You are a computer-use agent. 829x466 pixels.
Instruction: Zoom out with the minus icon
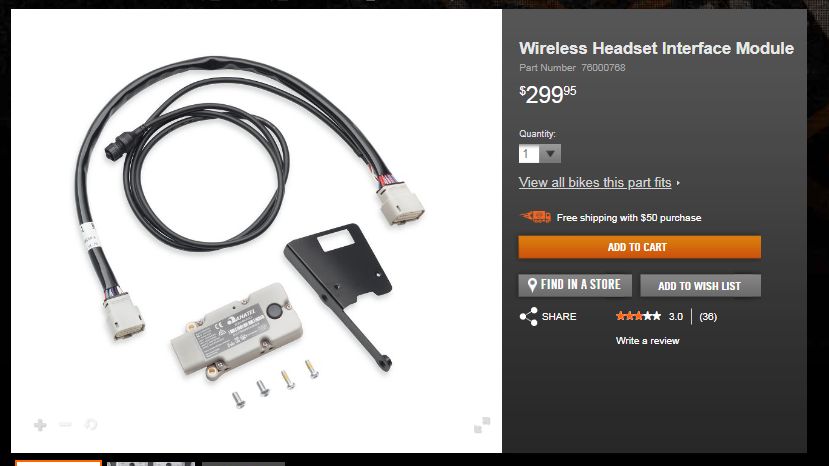click(65, 425)
